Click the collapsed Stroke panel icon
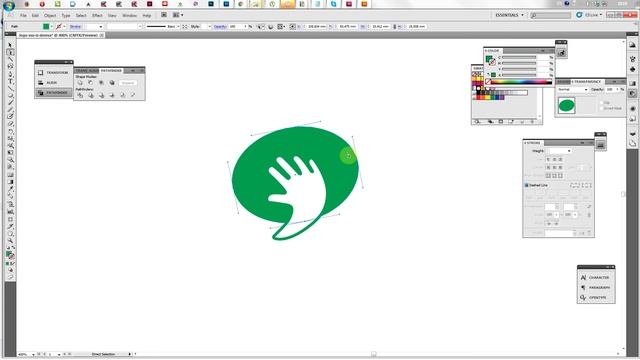The image size is (640, 360). tap(600, 145)
